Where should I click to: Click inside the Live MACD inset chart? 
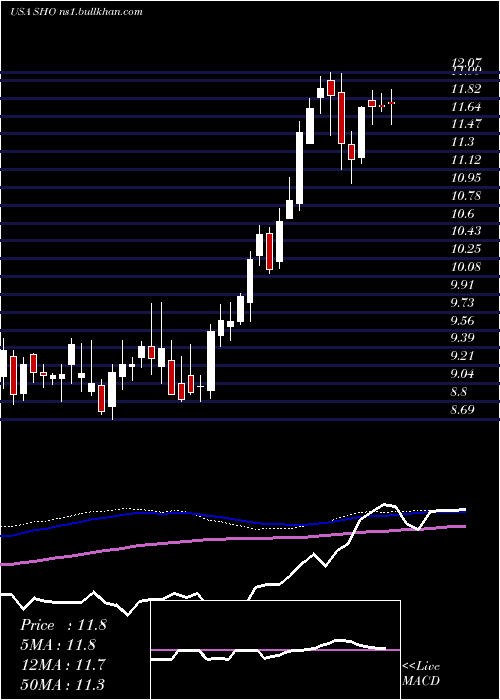(x=275, y=650)
